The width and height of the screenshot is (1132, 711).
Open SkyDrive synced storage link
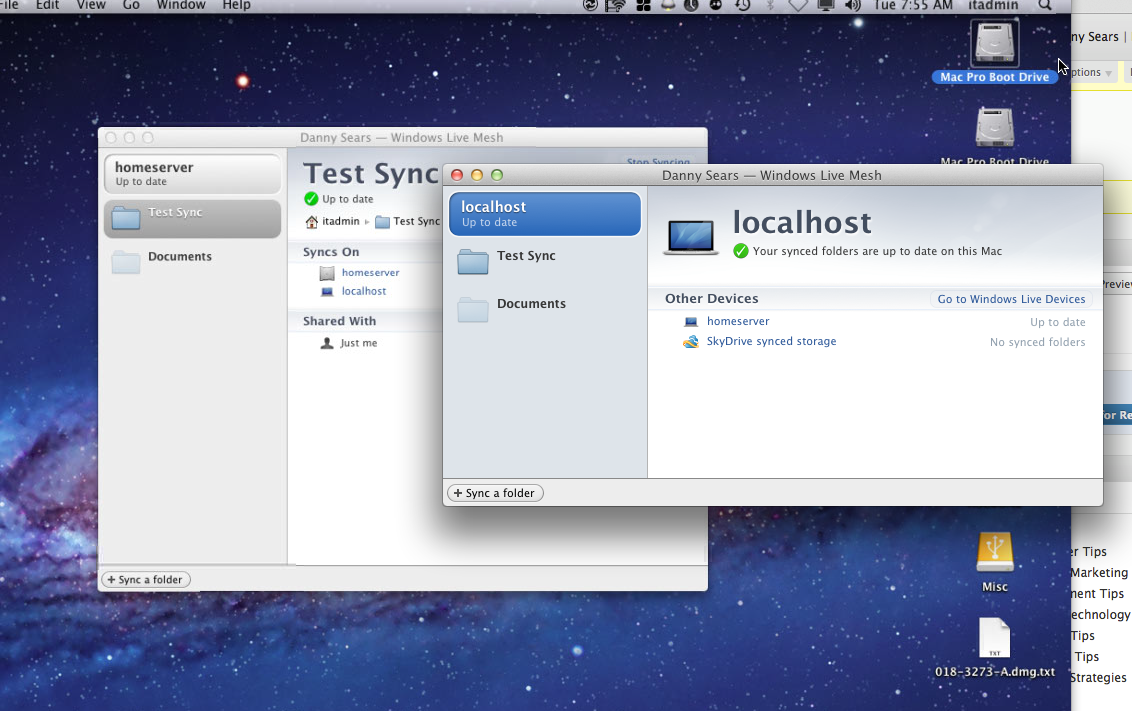(771, 341)
